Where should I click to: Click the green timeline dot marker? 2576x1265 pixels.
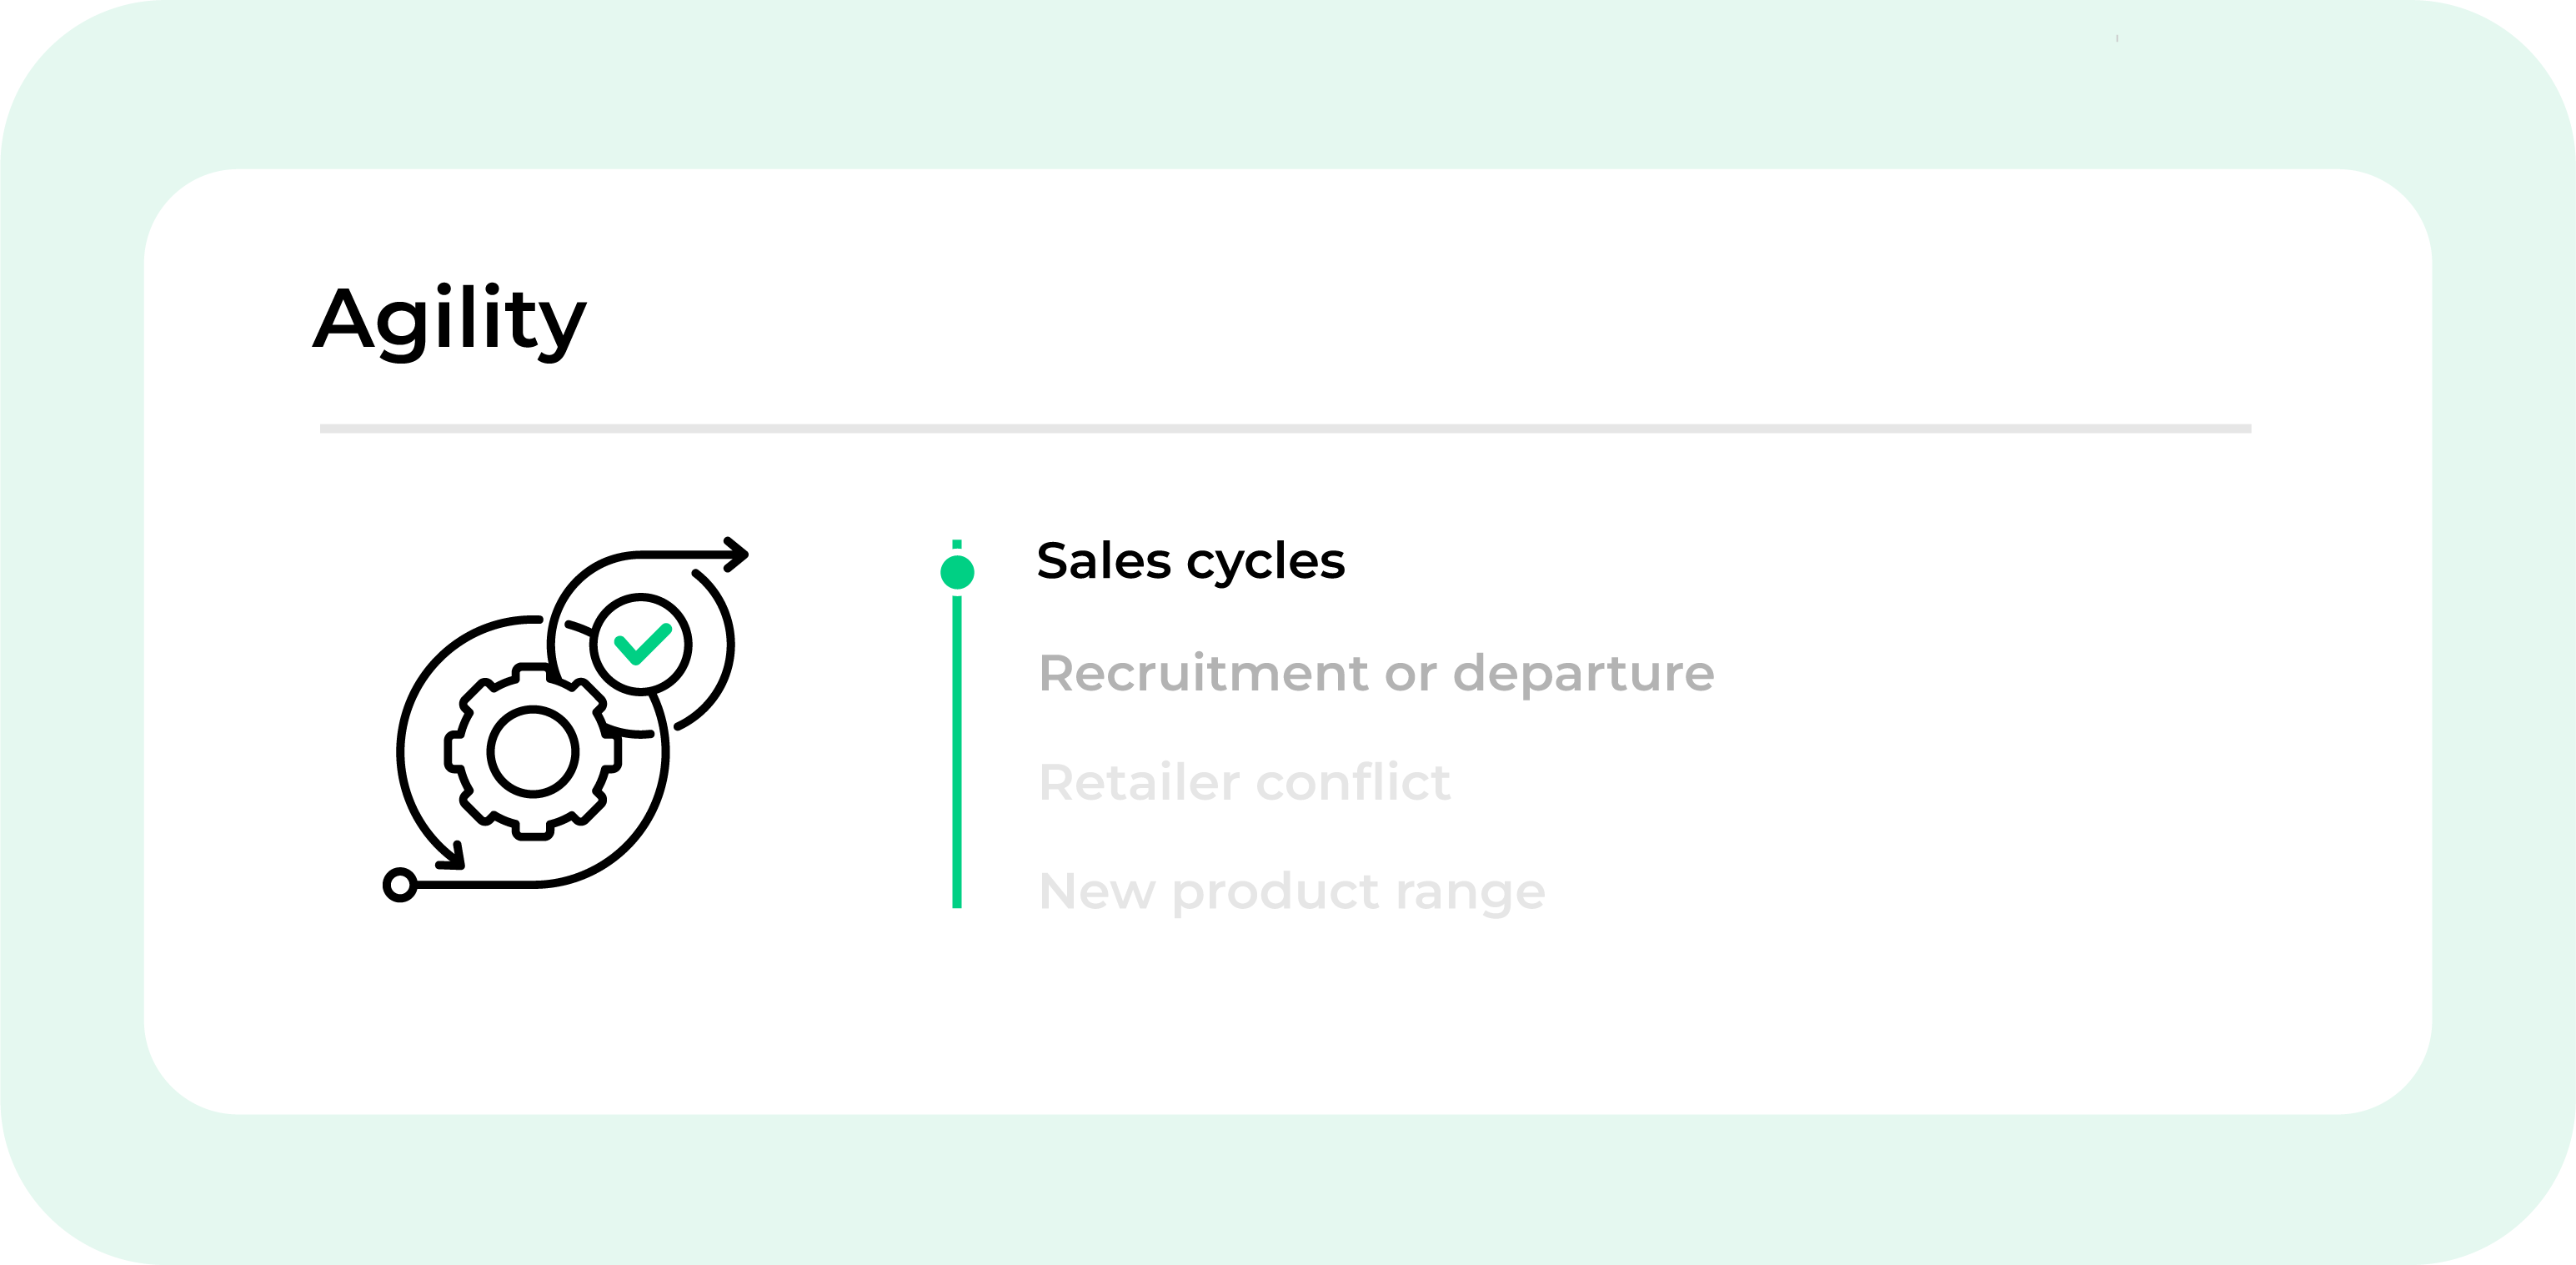pos(957,572)
